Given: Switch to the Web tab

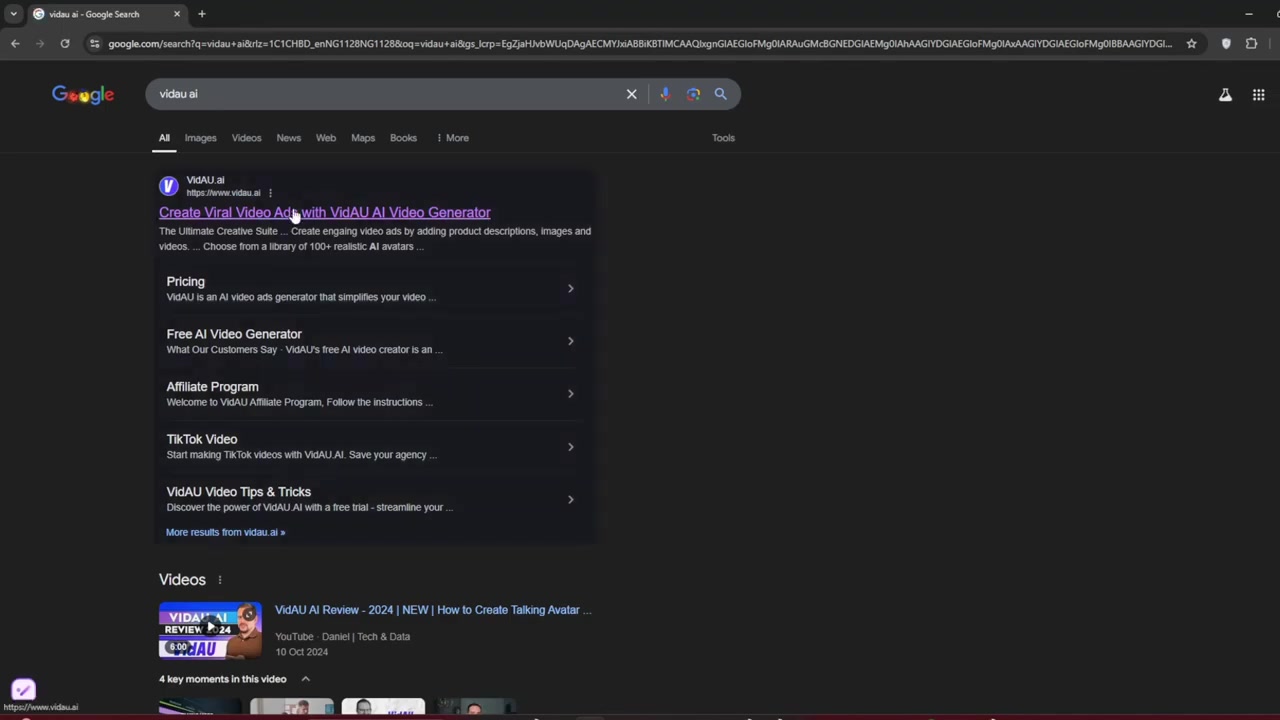Looking at the screenshot, I should pyautogui.click(x=326, y=138).
